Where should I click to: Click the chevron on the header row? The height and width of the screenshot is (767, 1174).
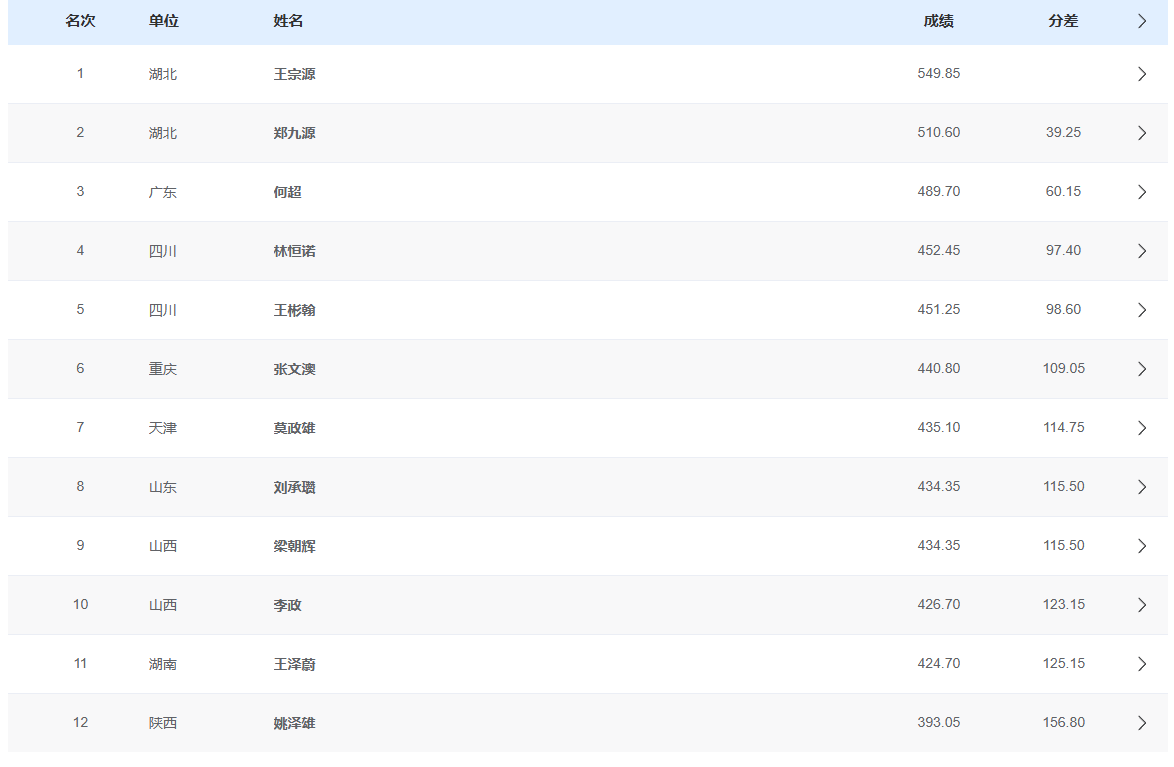[x=1141, y=20]
